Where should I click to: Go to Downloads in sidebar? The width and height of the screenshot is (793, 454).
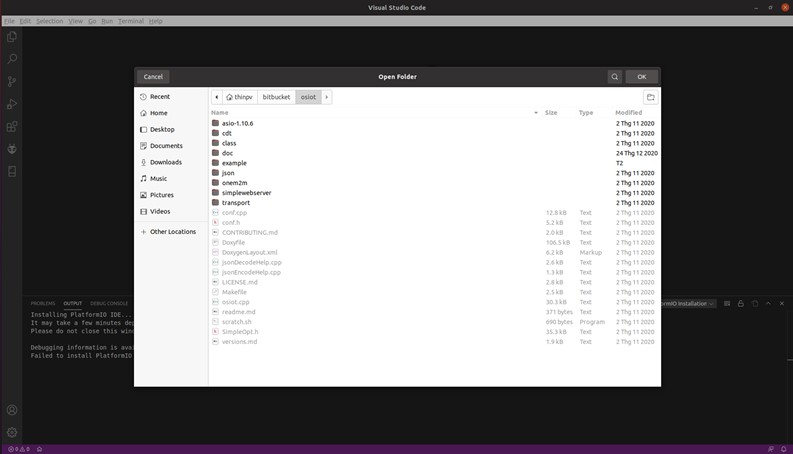tap(171, 162)
